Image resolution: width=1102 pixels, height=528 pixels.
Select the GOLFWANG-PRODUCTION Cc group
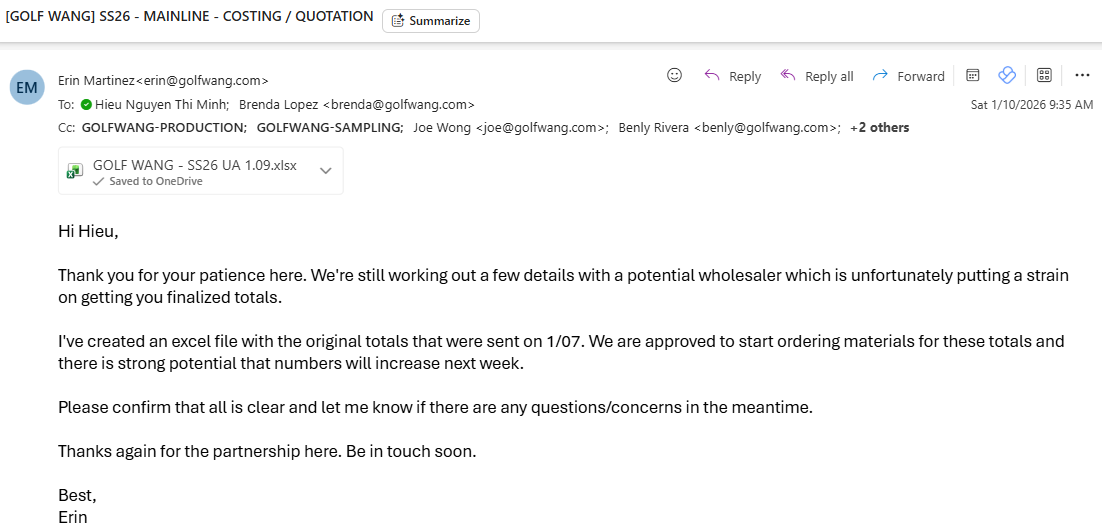164,127
